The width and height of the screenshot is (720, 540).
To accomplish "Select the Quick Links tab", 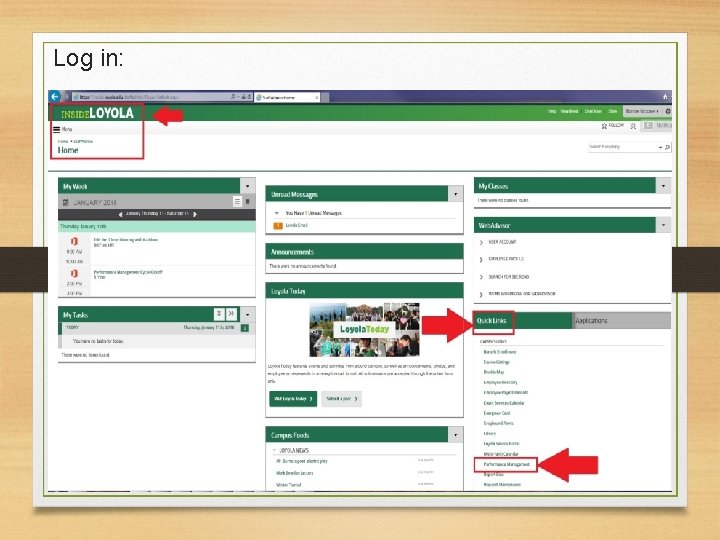I will point(491,321).
